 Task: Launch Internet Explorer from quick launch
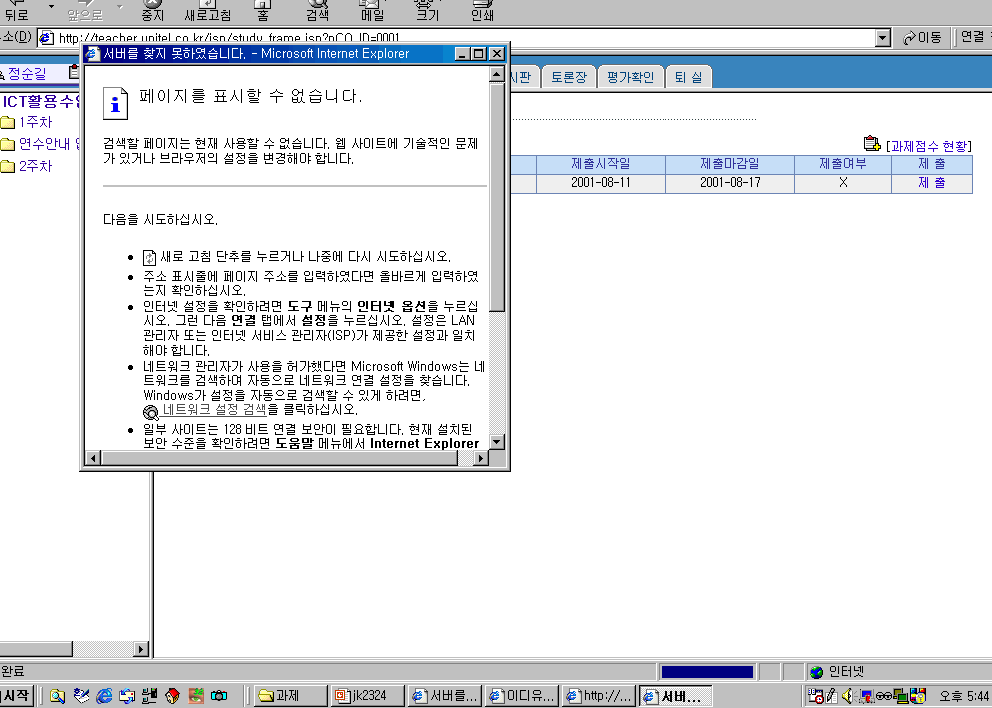point(104,697)
